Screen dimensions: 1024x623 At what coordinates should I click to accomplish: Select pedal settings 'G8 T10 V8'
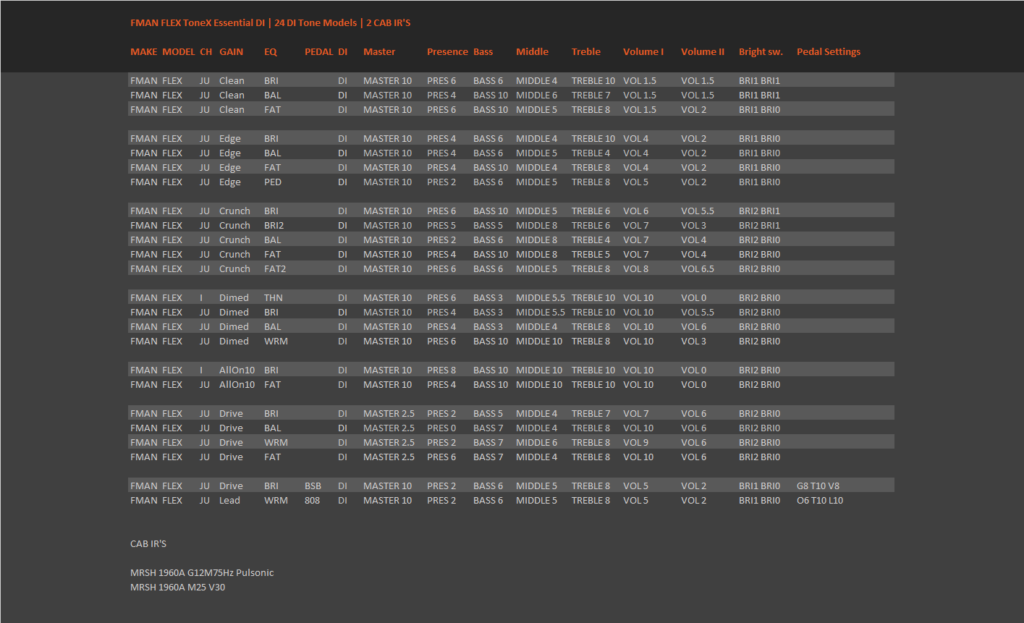[818, 486]
